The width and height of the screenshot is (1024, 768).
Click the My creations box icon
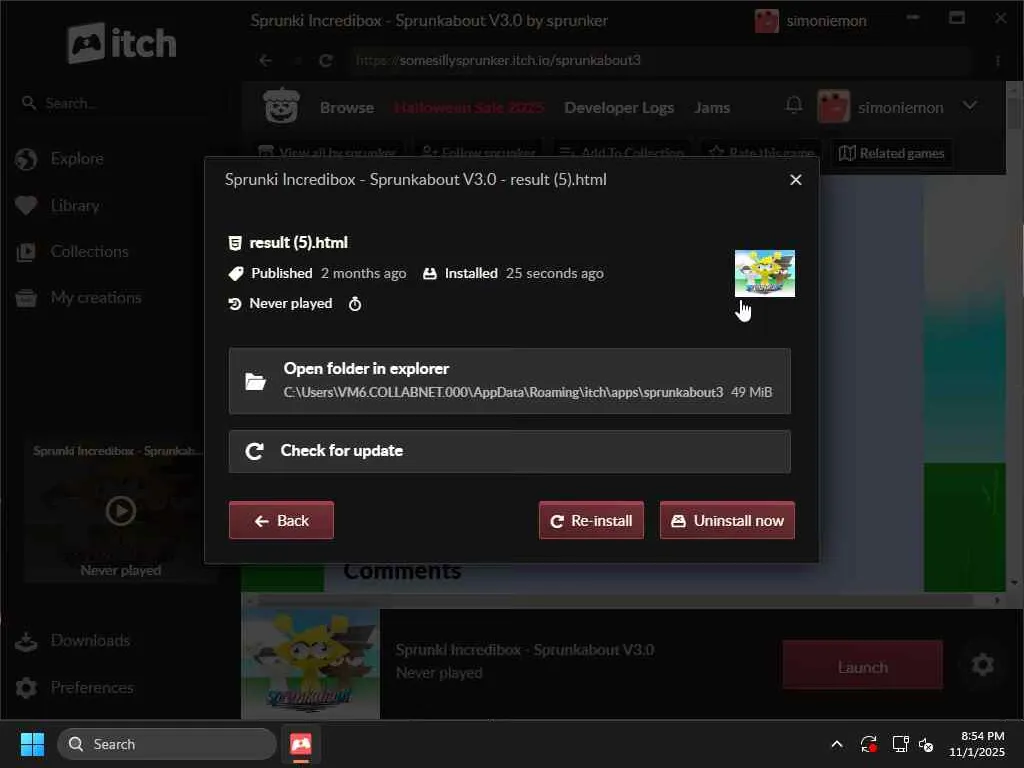pyautogui.click(x=26, y=298)
